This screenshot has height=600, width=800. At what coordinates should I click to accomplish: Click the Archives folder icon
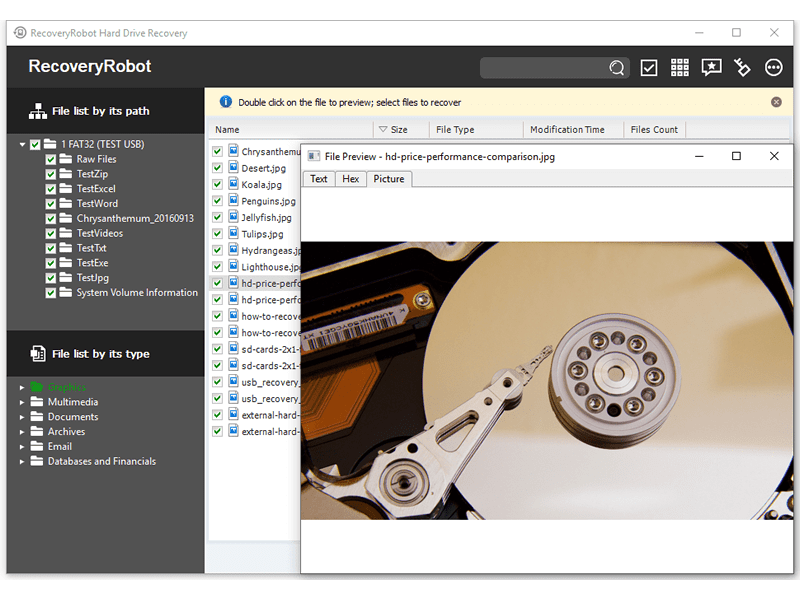(37, 431)
